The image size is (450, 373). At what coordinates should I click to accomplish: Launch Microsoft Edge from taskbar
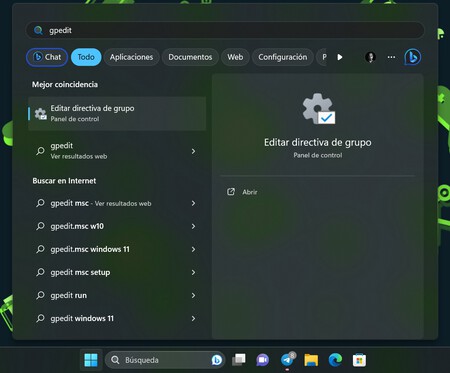click(335, 360)
